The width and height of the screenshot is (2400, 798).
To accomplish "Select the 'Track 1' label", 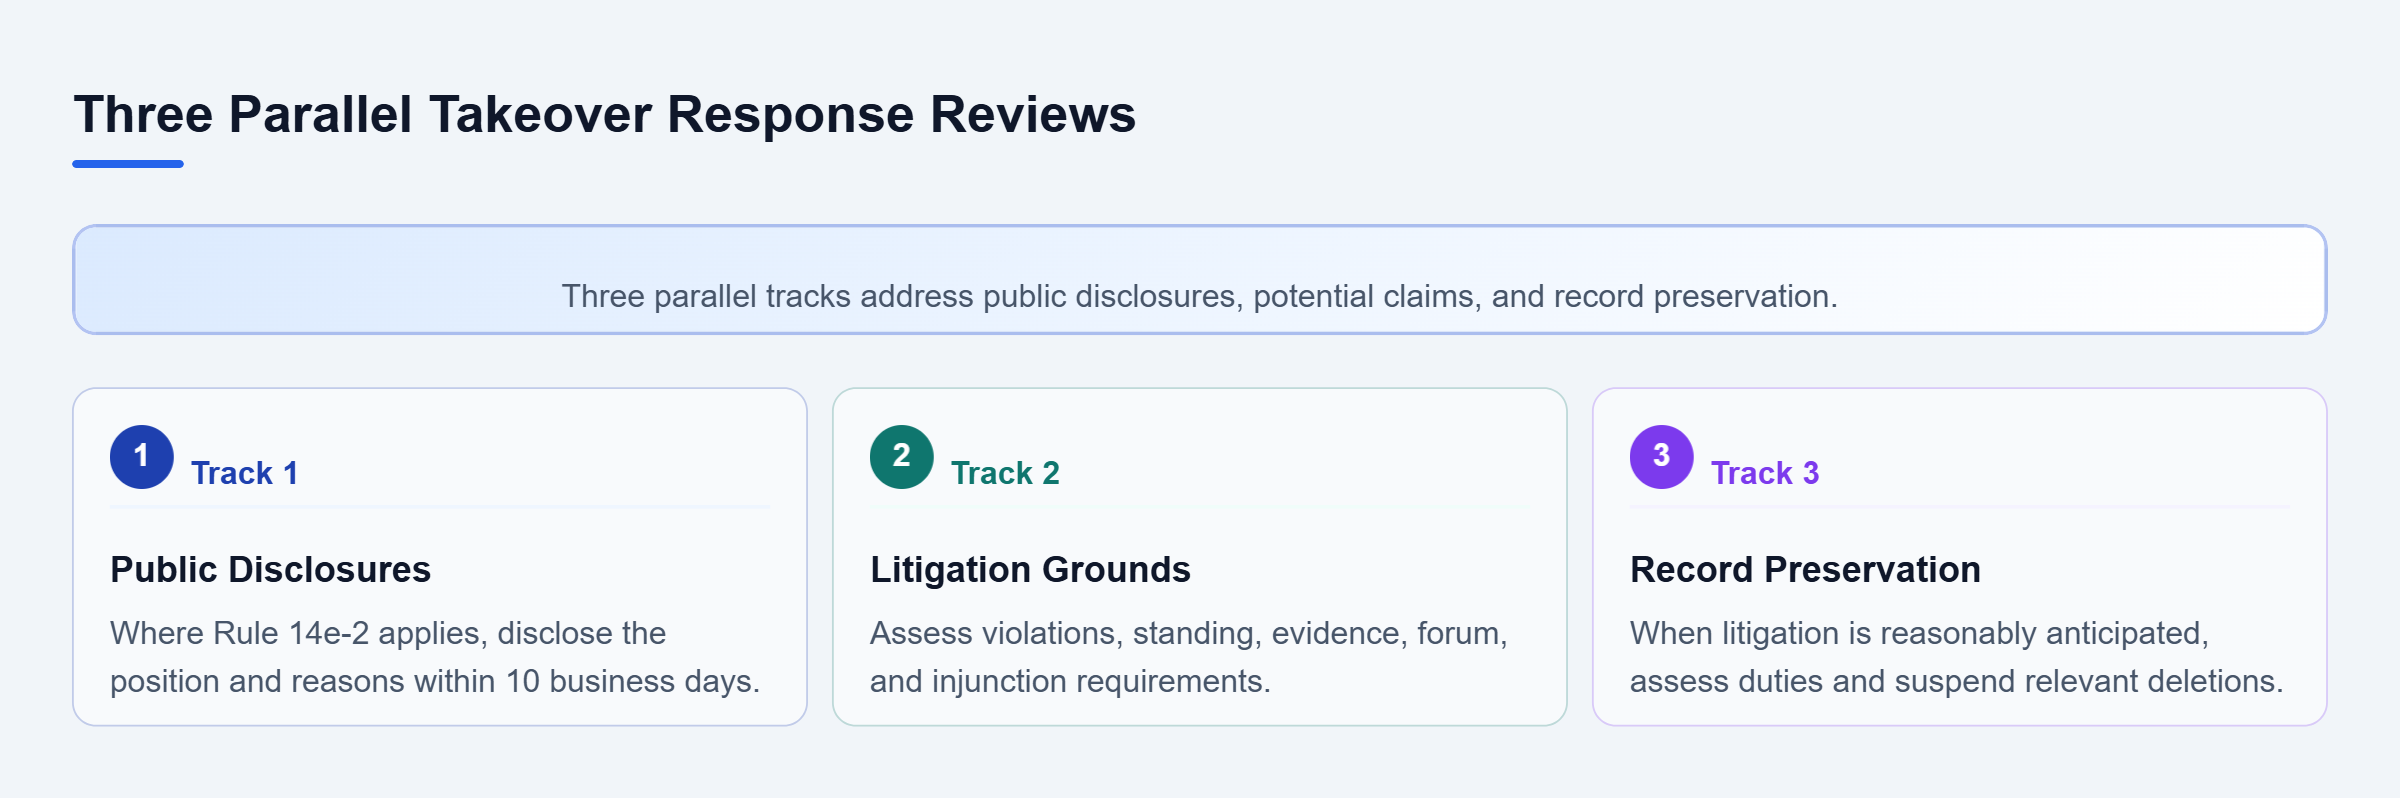I will (245, 473).
